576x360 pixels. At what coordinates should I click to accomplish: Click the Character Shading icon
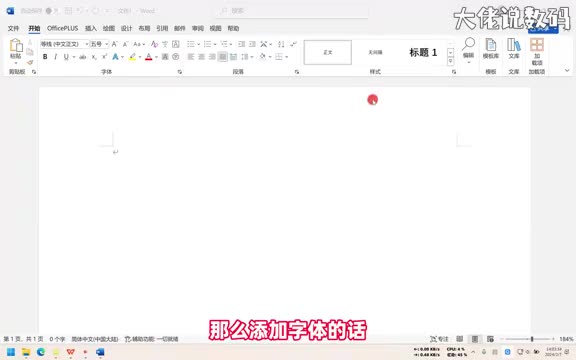click(165, 57)
